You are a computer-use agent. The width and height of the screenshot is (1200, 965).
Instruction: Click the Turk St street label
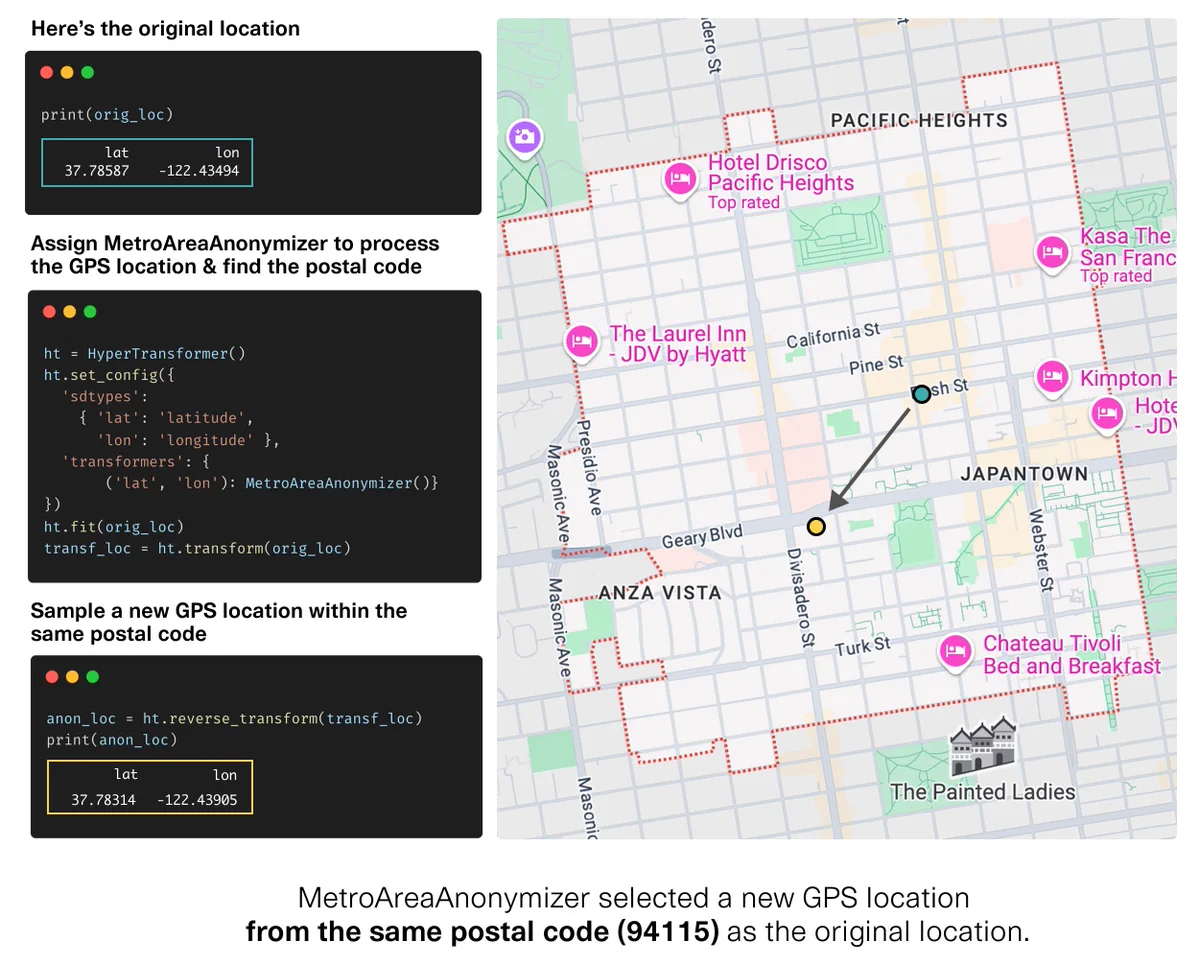pos(862,646)
